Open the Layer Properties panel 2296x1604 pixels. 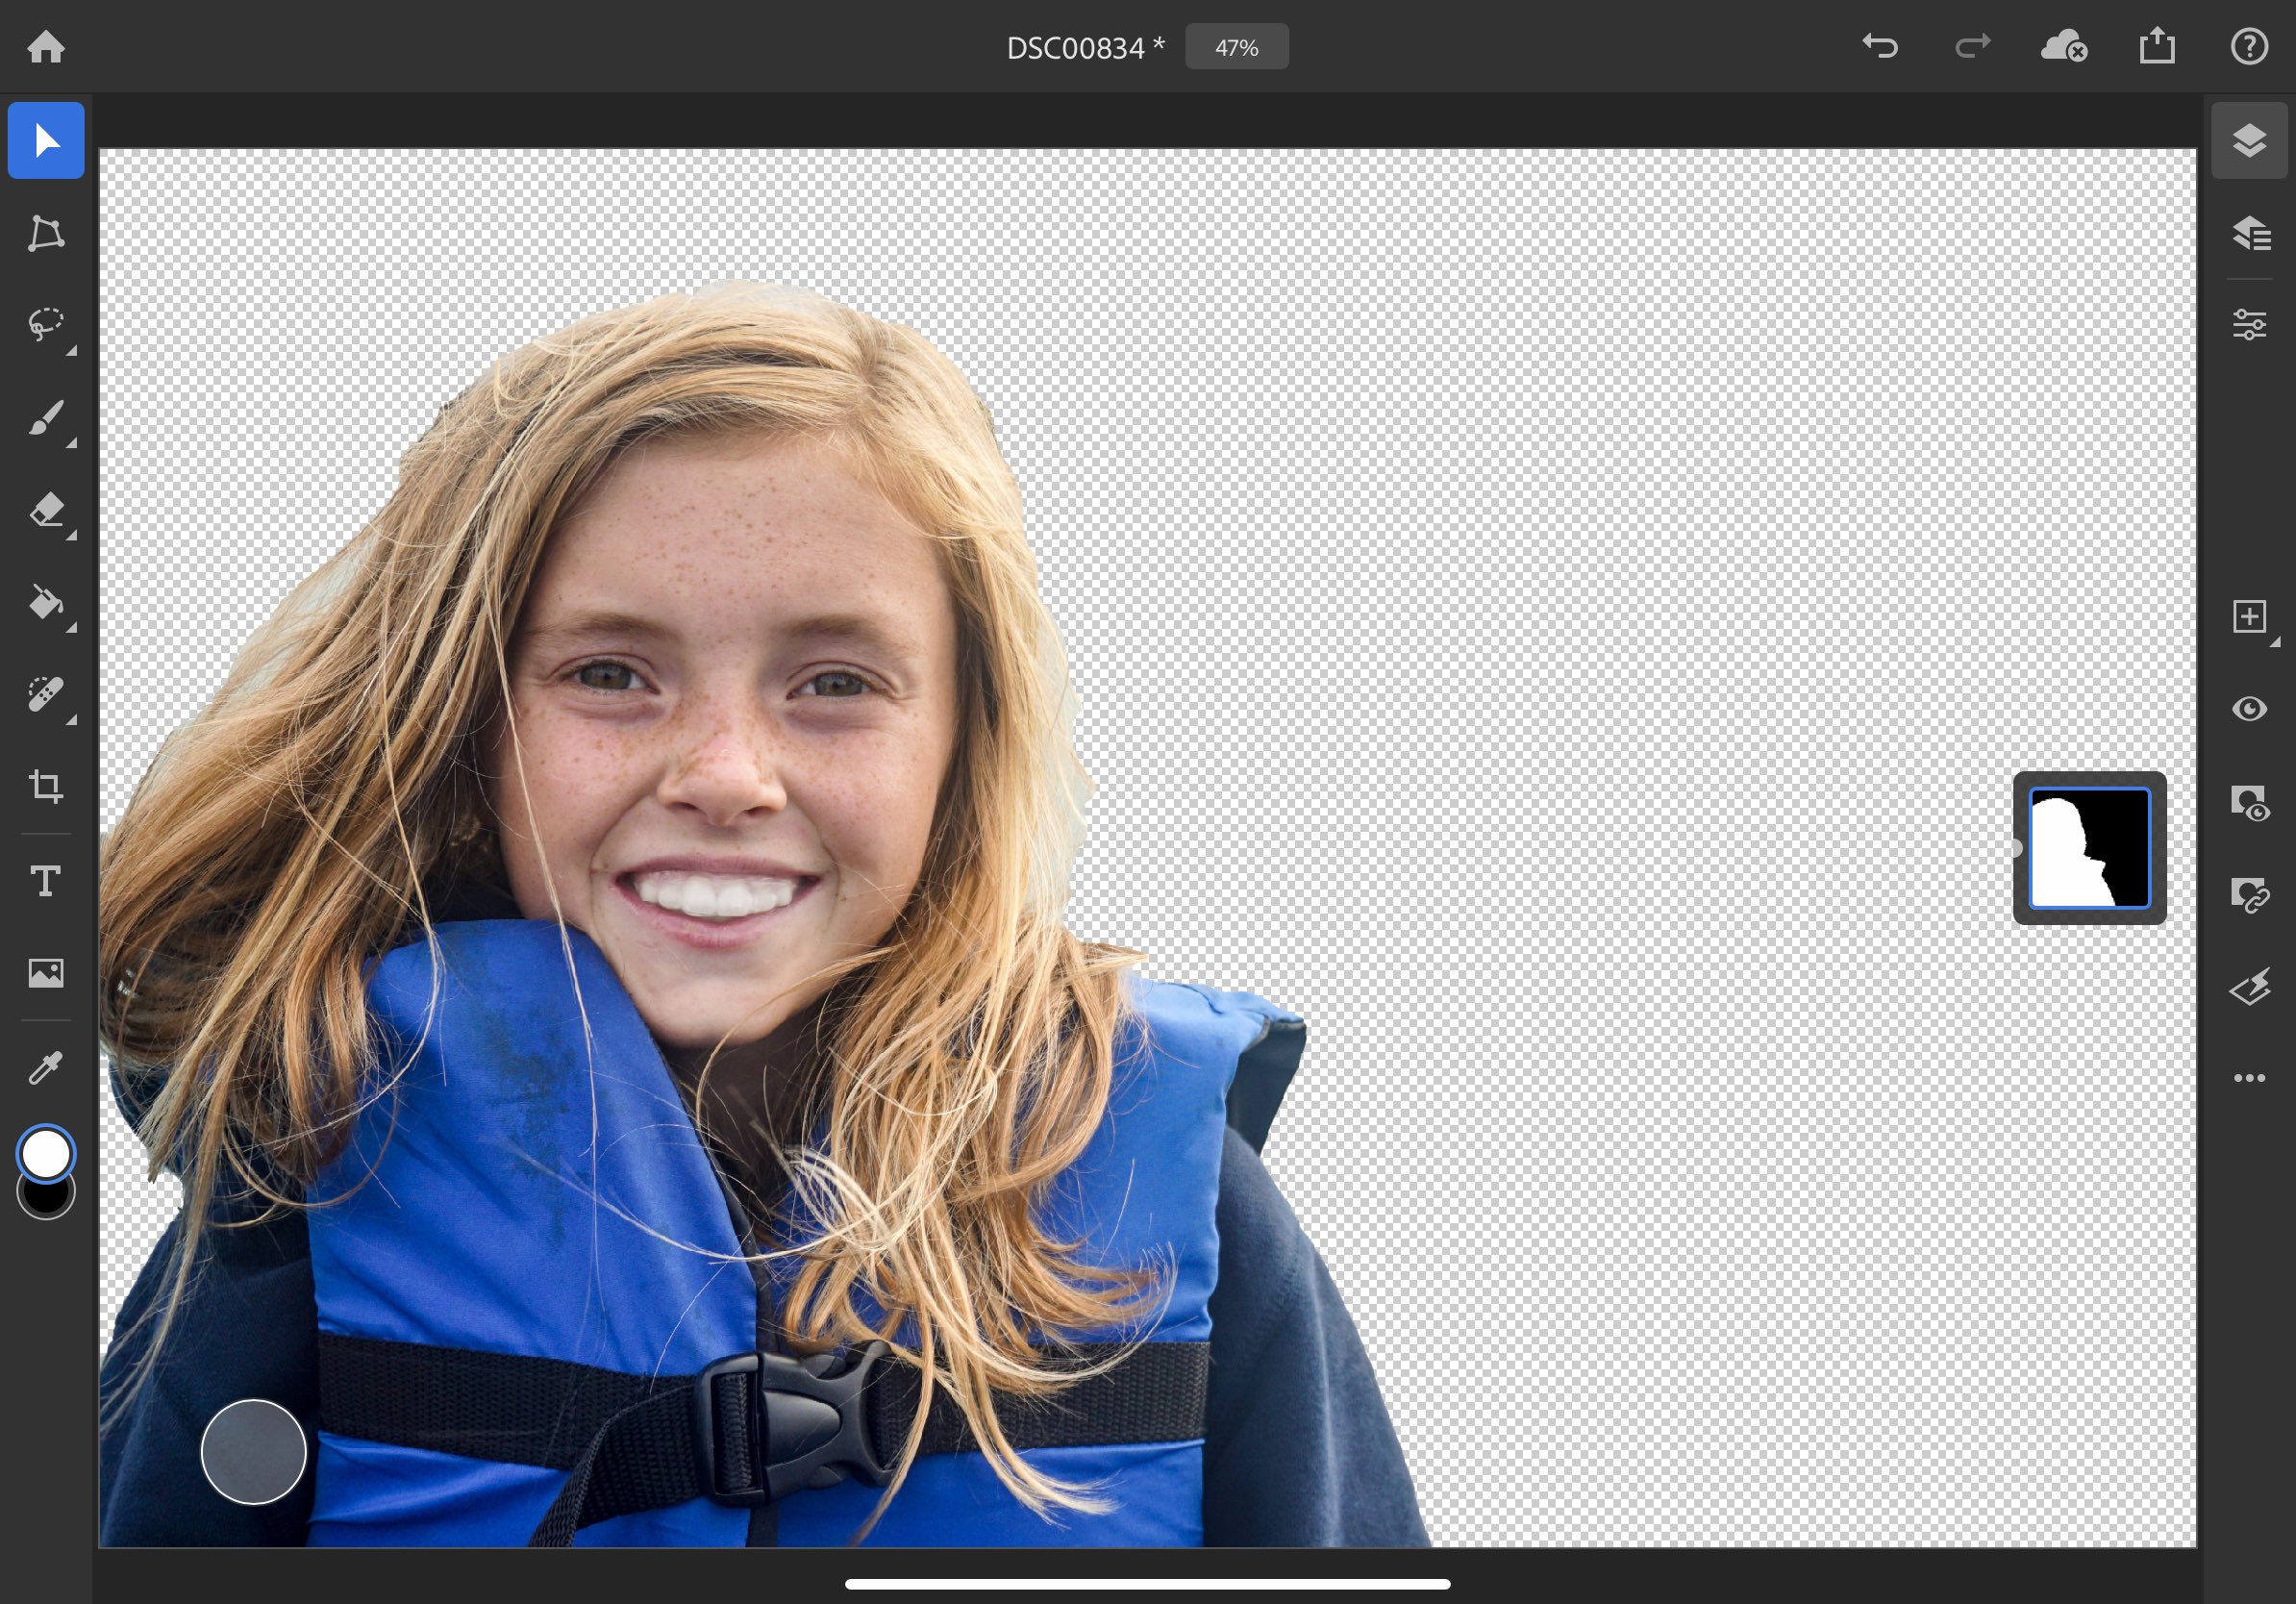(2249, 324)
